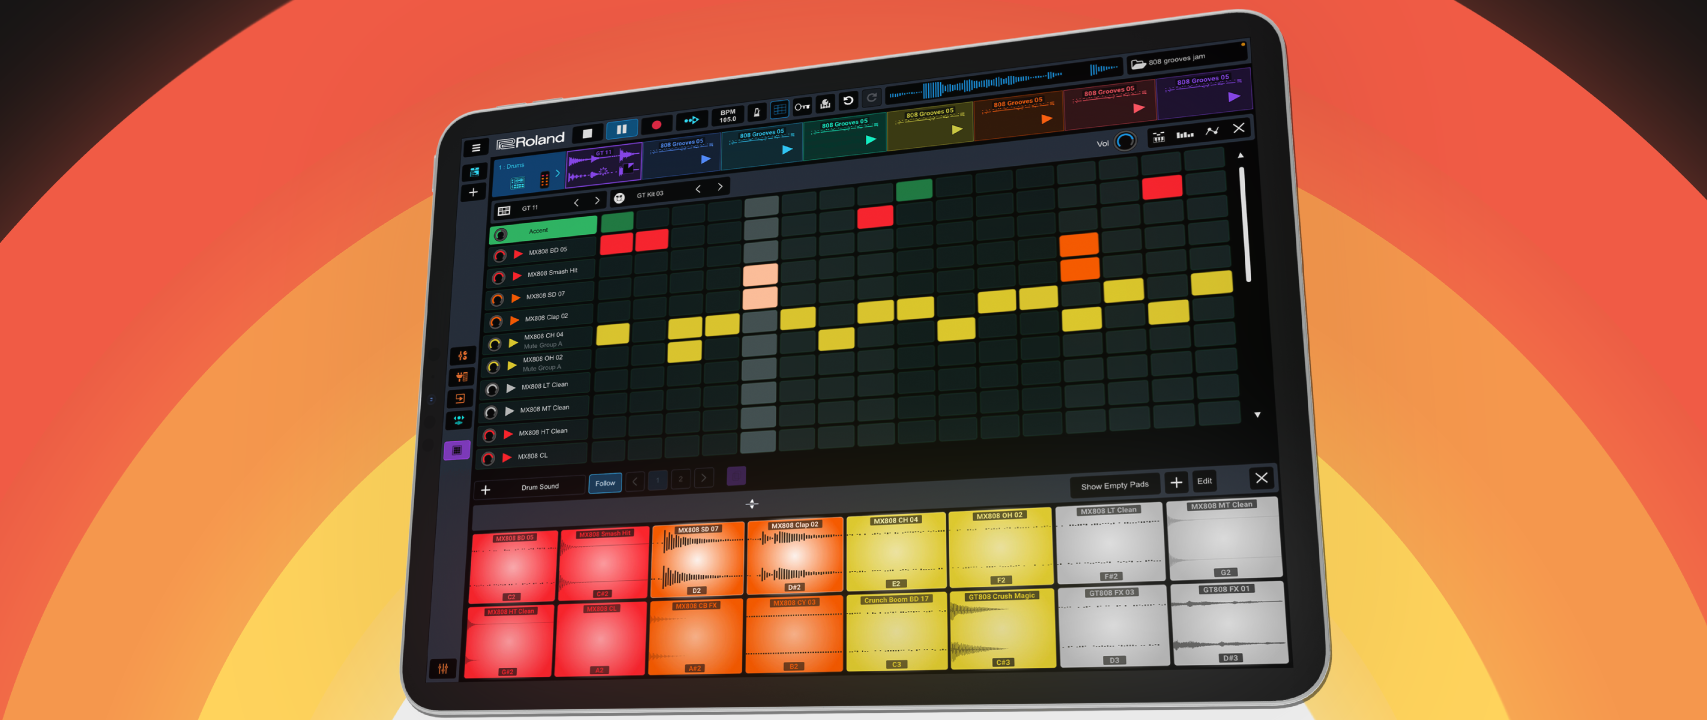The height and width of the screenshot is (720, 1707).
Task: Toggle the MX808 CH 04 mute circle
Action: pyautogui.click(x=494, y=345)
